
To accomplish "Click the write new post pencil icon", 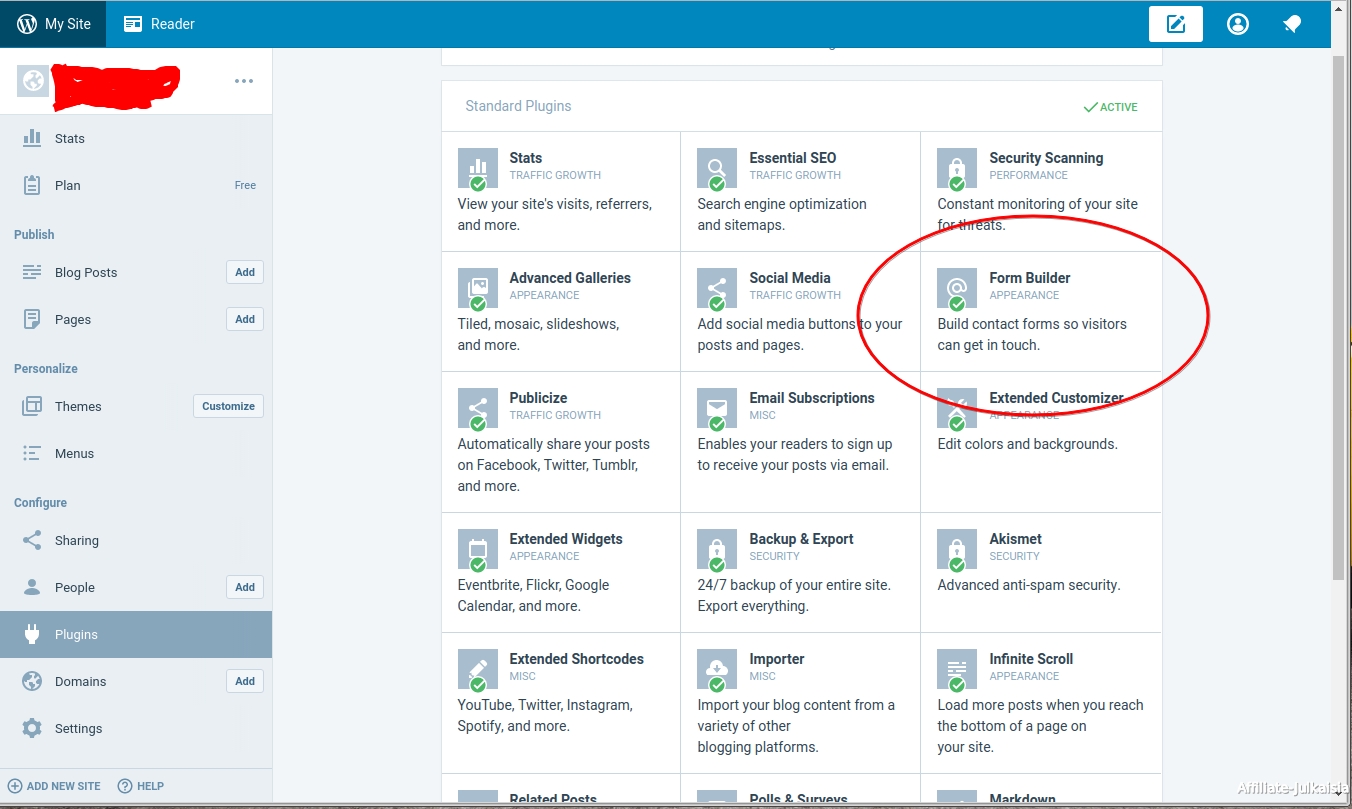I will 1175,24.
